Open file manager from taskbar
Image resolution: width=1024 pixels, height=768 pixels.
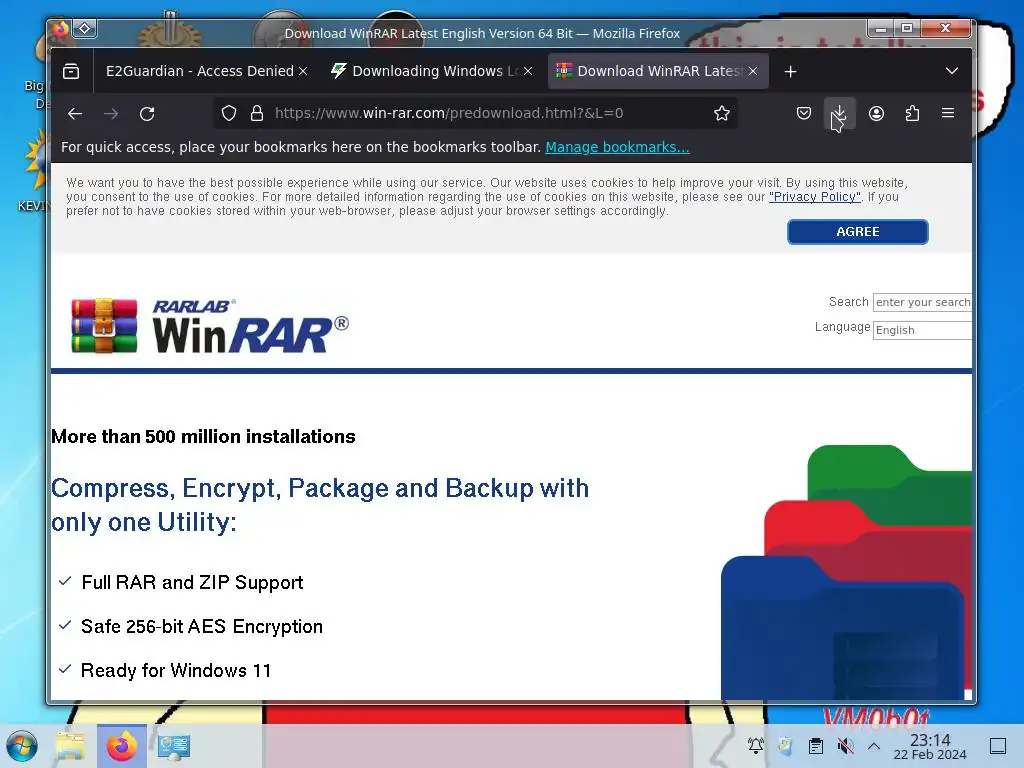[70, 746]
